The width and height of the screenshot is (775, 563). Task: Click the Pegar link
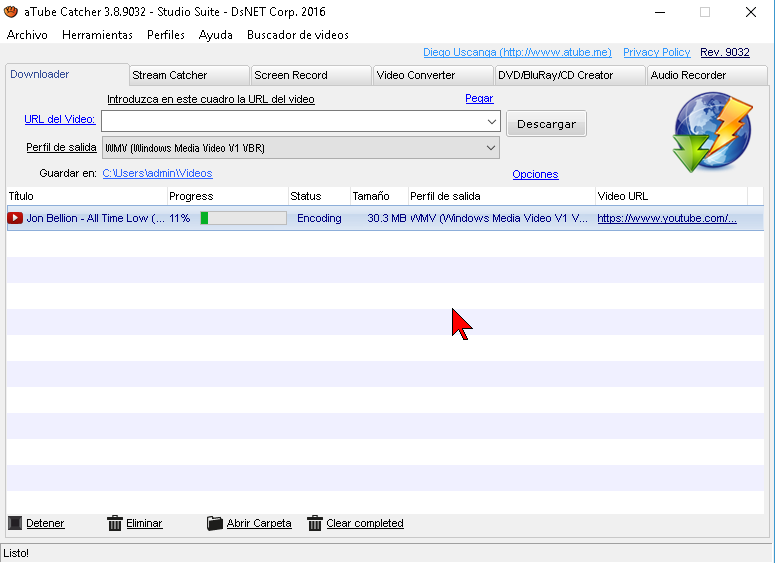pyautogui.click(x=479, y=98)
